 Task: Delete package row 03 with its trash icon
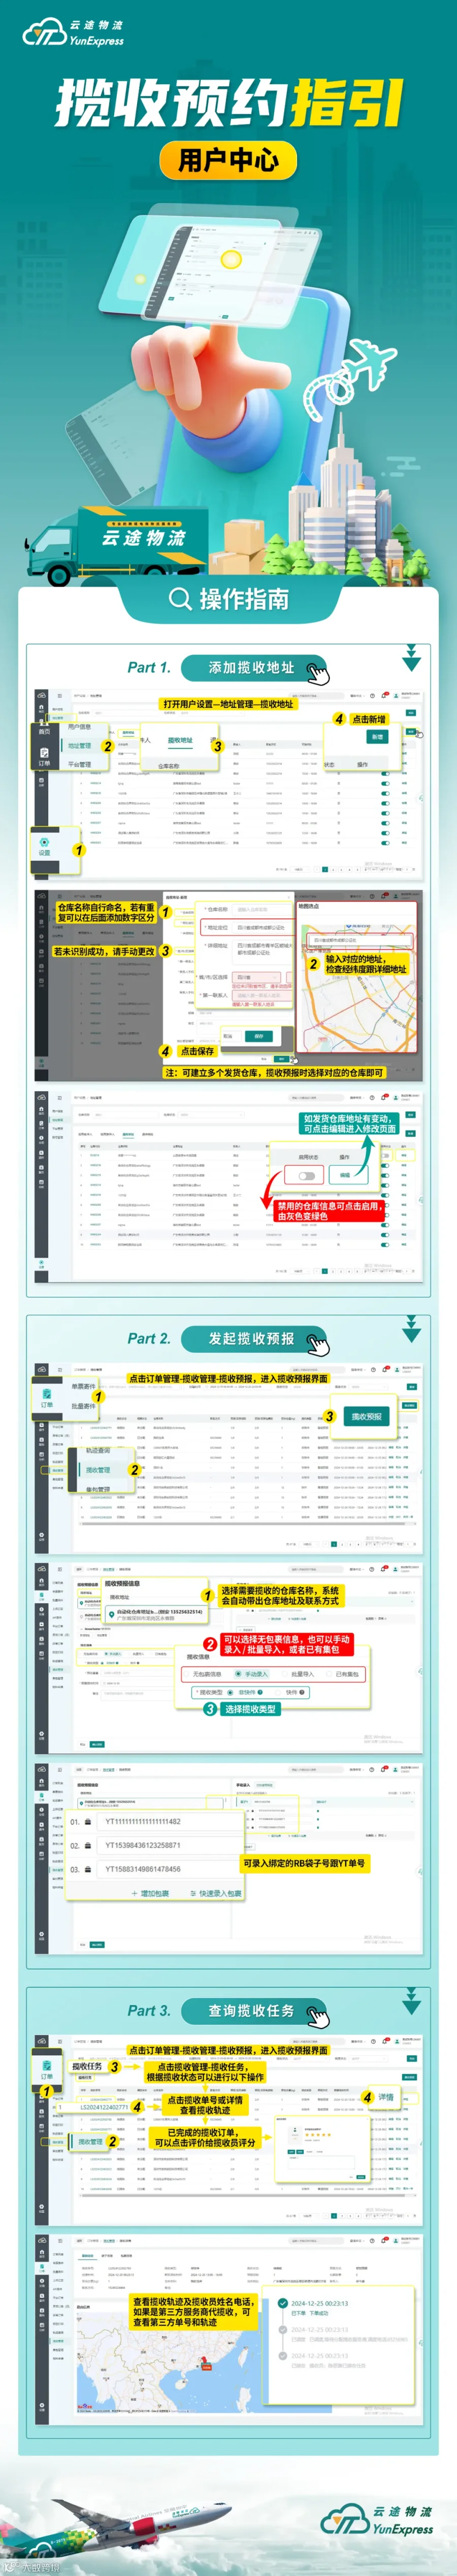(x=89, y=1869)
